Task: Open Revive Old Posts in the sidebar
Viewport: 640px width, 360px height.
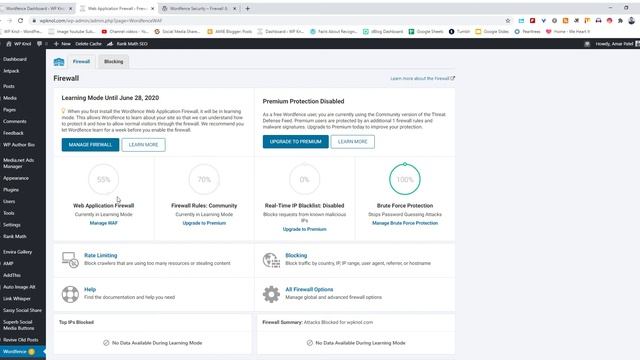Action: [21, 340]
